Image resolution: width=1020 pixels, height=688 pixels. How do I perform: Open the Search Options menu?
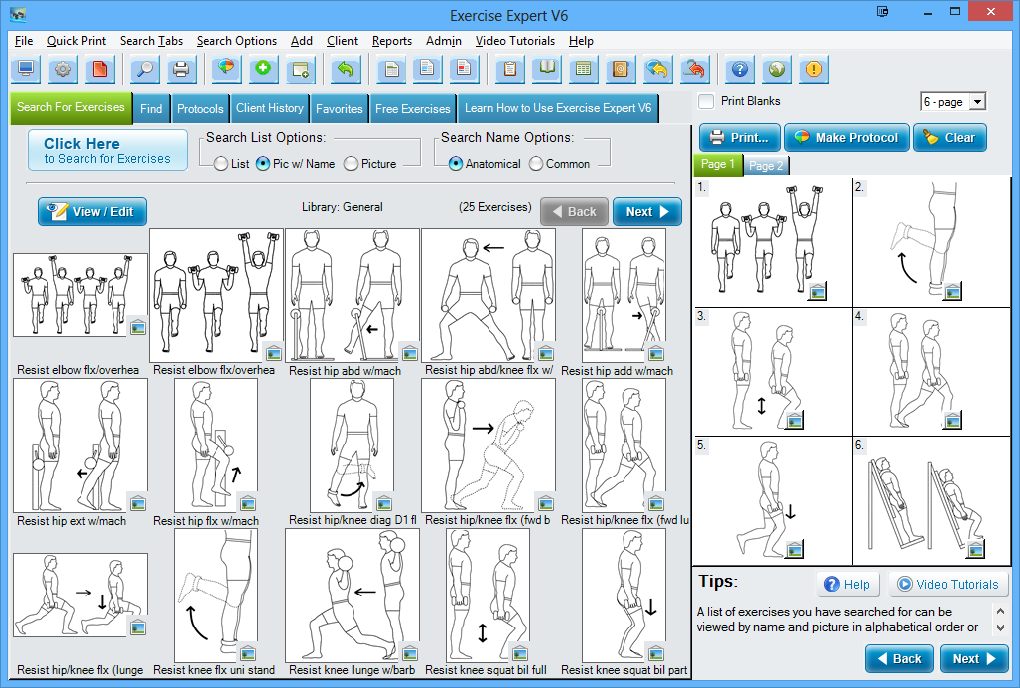[x=237, y=41]
